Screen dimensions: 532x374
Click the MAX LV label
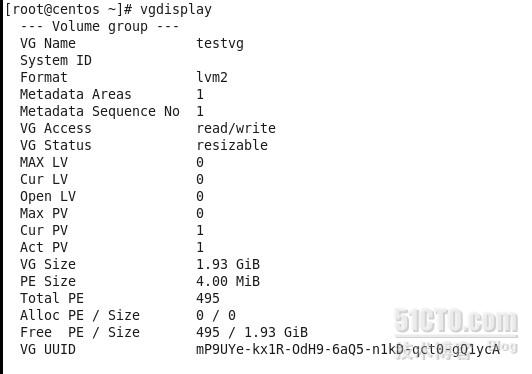point(44,162)
